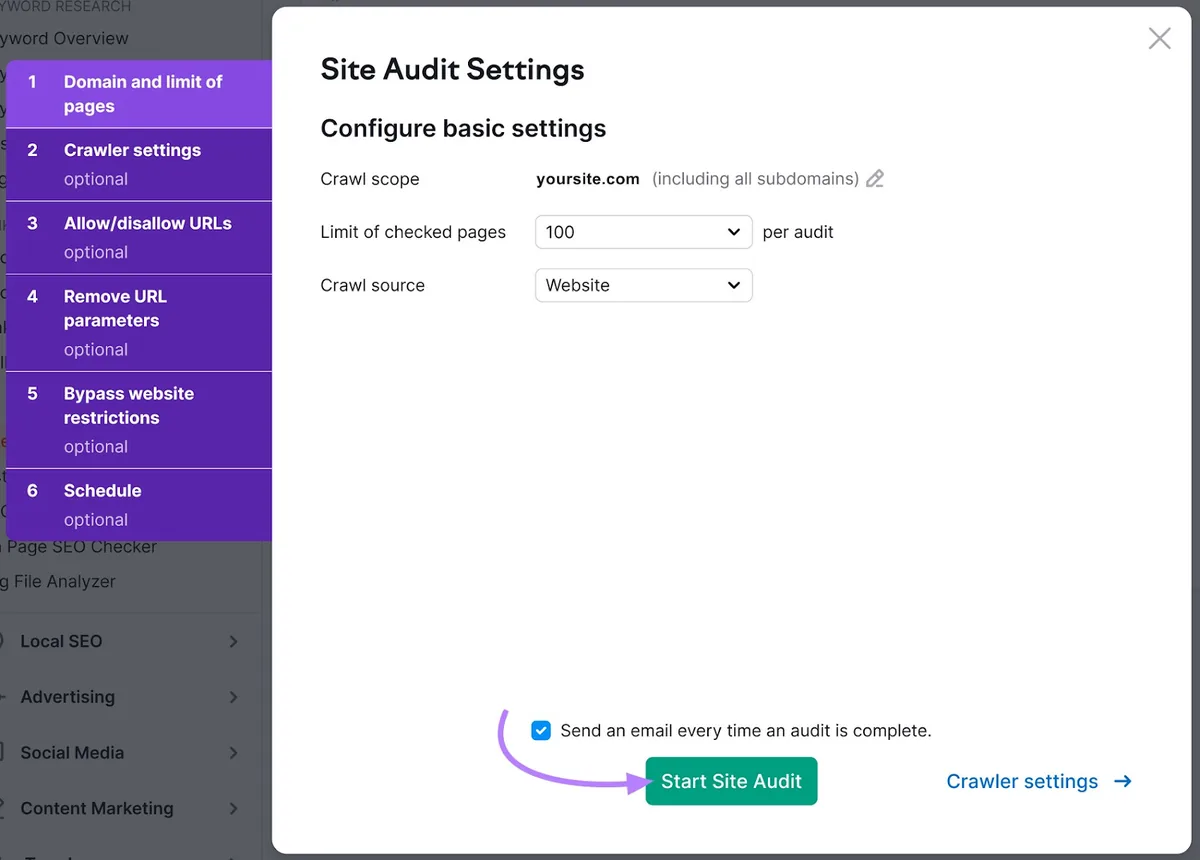Click the Start Site Audit button
This screenshot has width=1200, height=860.
coord(731,781)
